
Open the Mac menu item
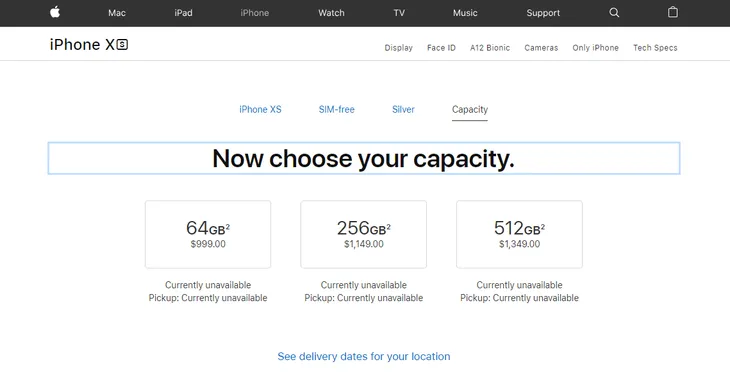pyautogui.click(x=117, y=13)
